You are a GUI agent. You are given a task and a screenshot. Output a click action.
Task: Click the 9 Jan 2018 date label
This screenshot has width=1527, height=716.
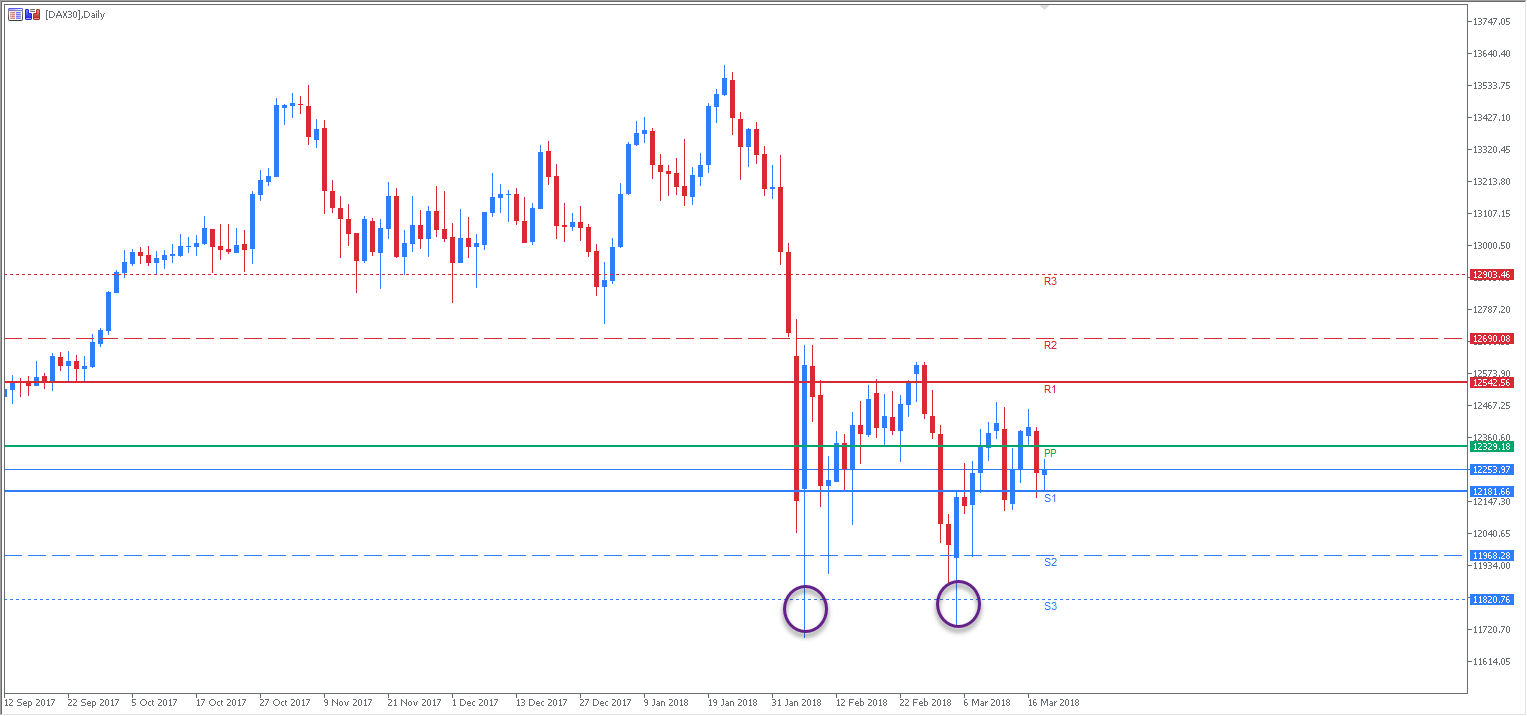tap(666, 703)
